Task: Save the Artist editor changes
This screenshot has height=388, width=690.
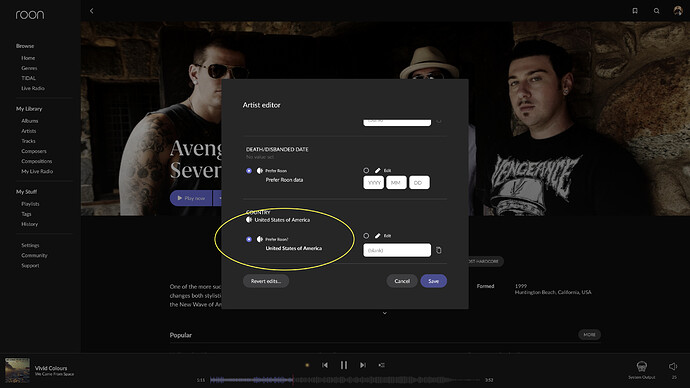Action: [x=433, y=281]
